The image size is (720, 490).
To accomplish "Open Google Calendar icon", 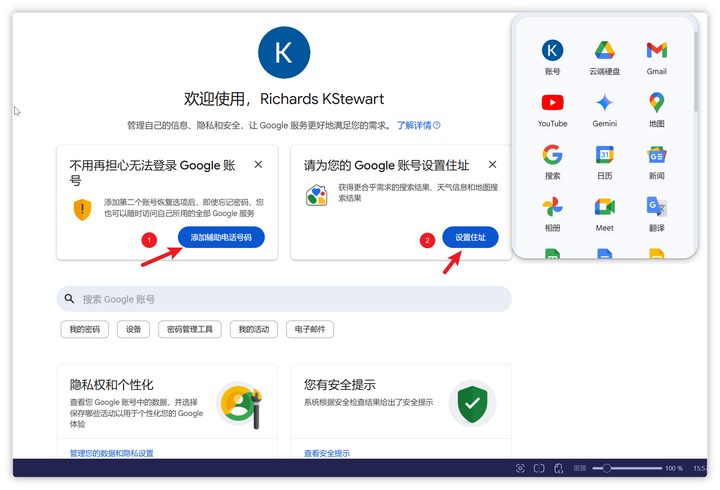I will (604, 154).
